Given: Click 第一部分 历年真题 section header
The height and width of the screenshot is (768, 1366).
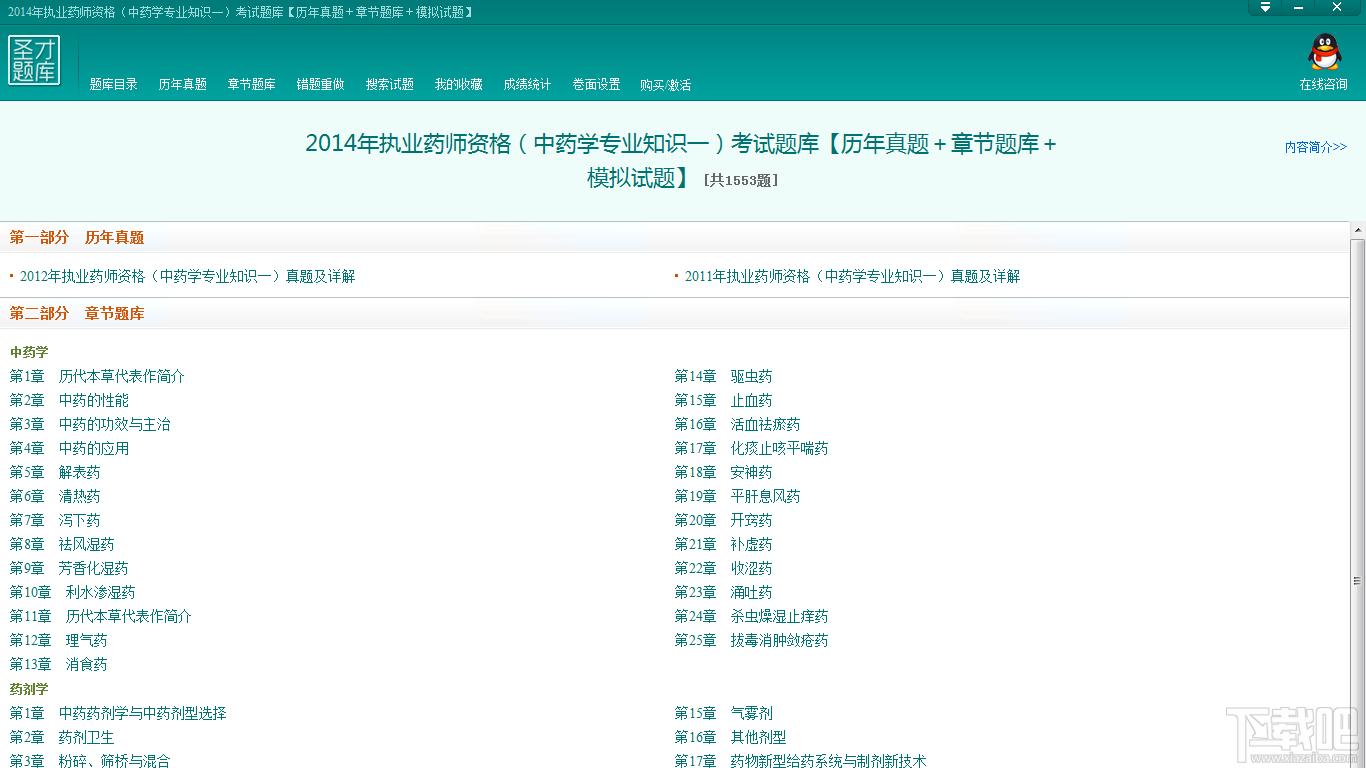Looking at the screenshot, I should point(77,237).
